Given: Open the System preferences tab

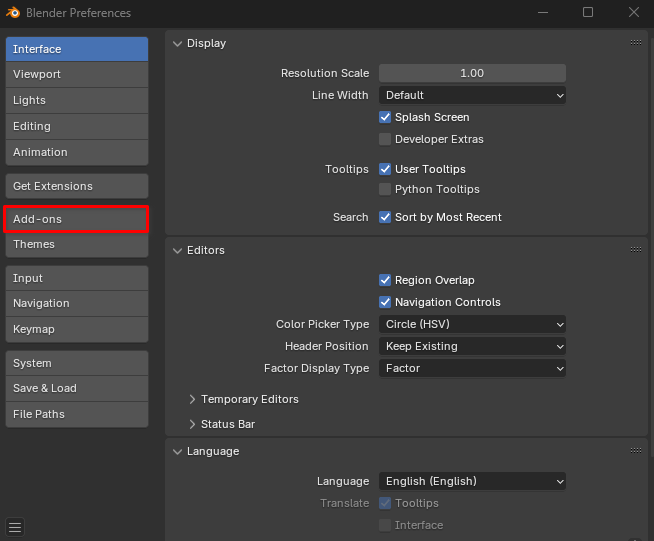Looking at the screenshot, I should [x=77, y=363].
